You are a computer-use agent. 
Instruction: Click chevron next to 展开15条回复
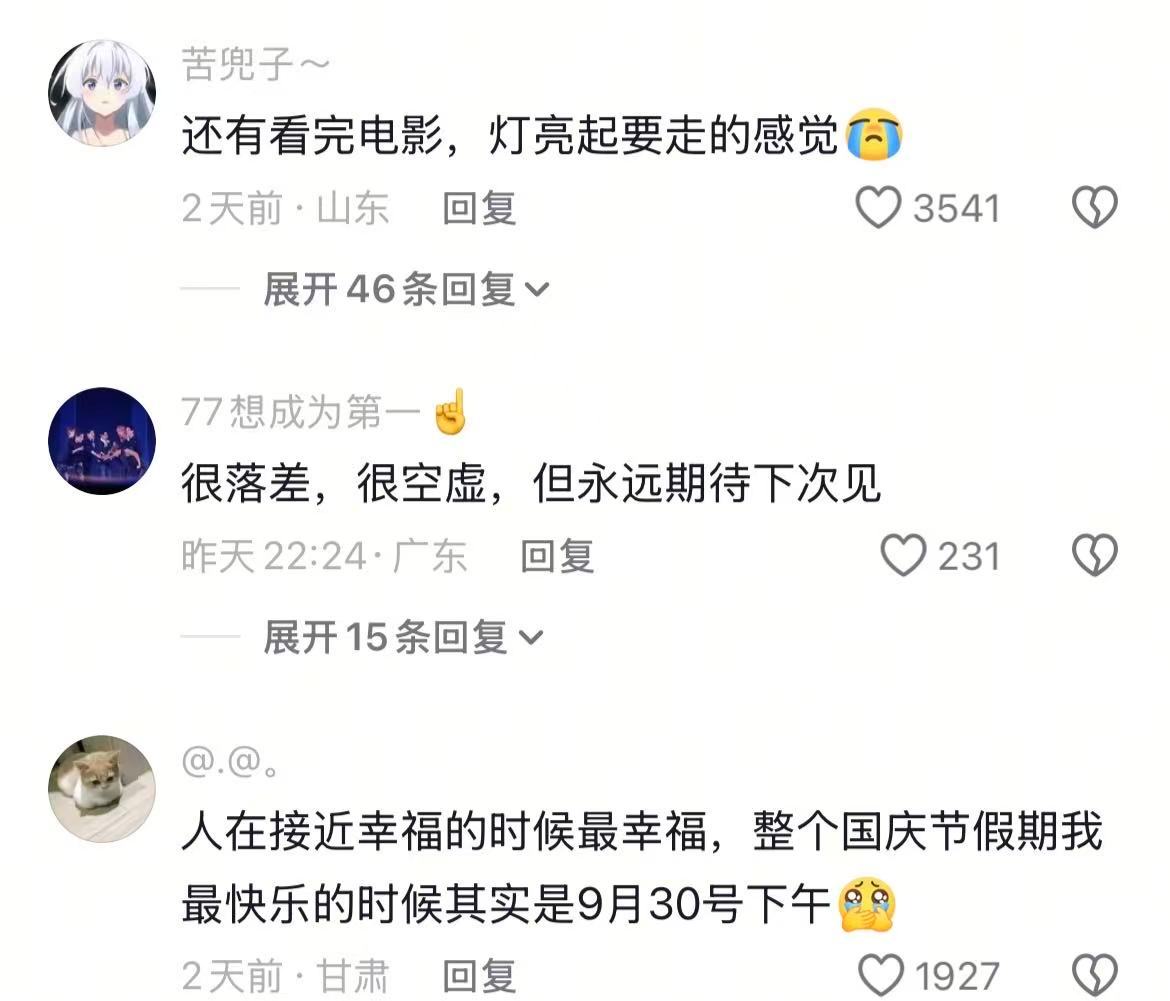point(531,638)
